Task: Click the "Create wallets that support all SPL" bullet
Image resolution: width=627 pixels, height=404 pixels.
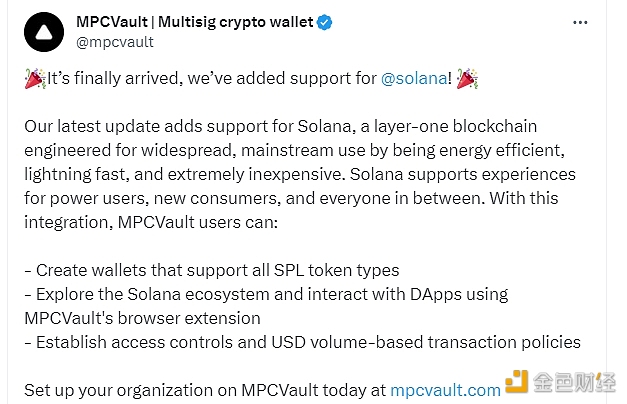Action: click(x=212, y=270)
